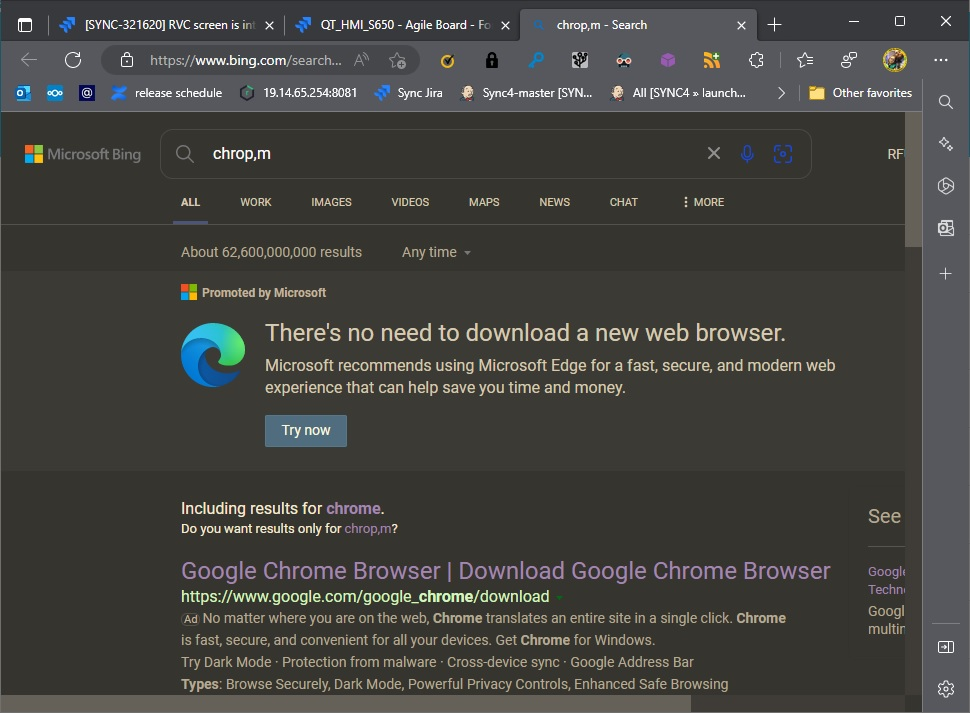This screenshot has width=970, height=713.
Task: Open the tab actions menu icon
Action: 25,25
